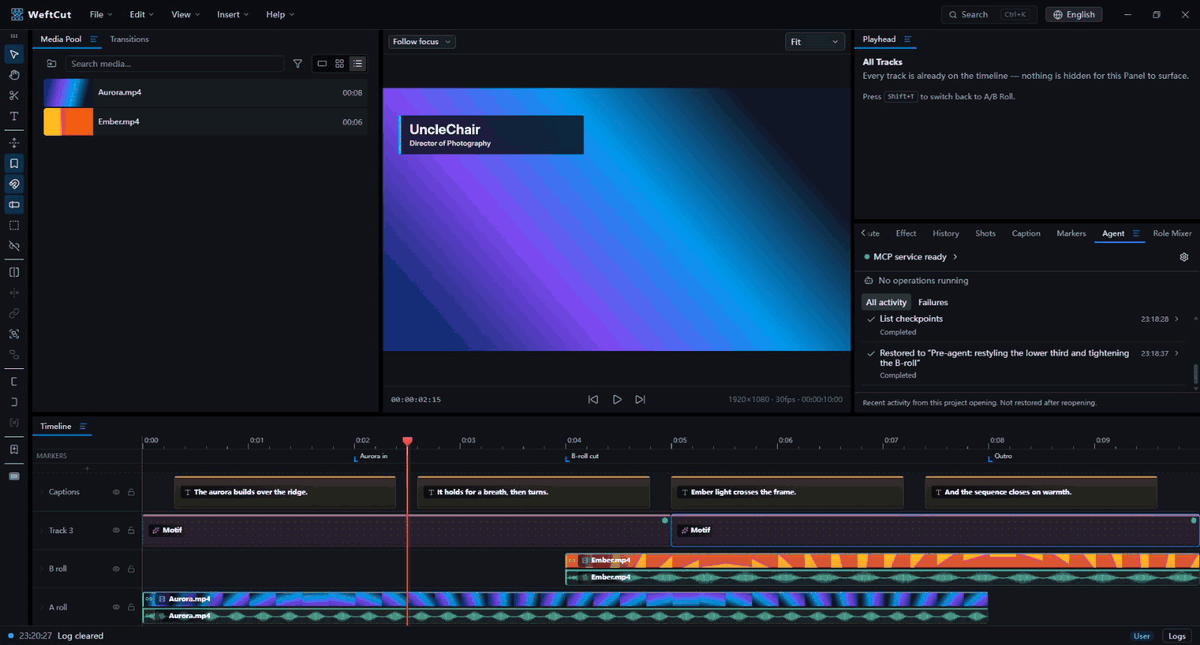This screenshot has height=645, width=1200.
Task: Hide Track 3 with its eye icon
Action: pos(116,530)
